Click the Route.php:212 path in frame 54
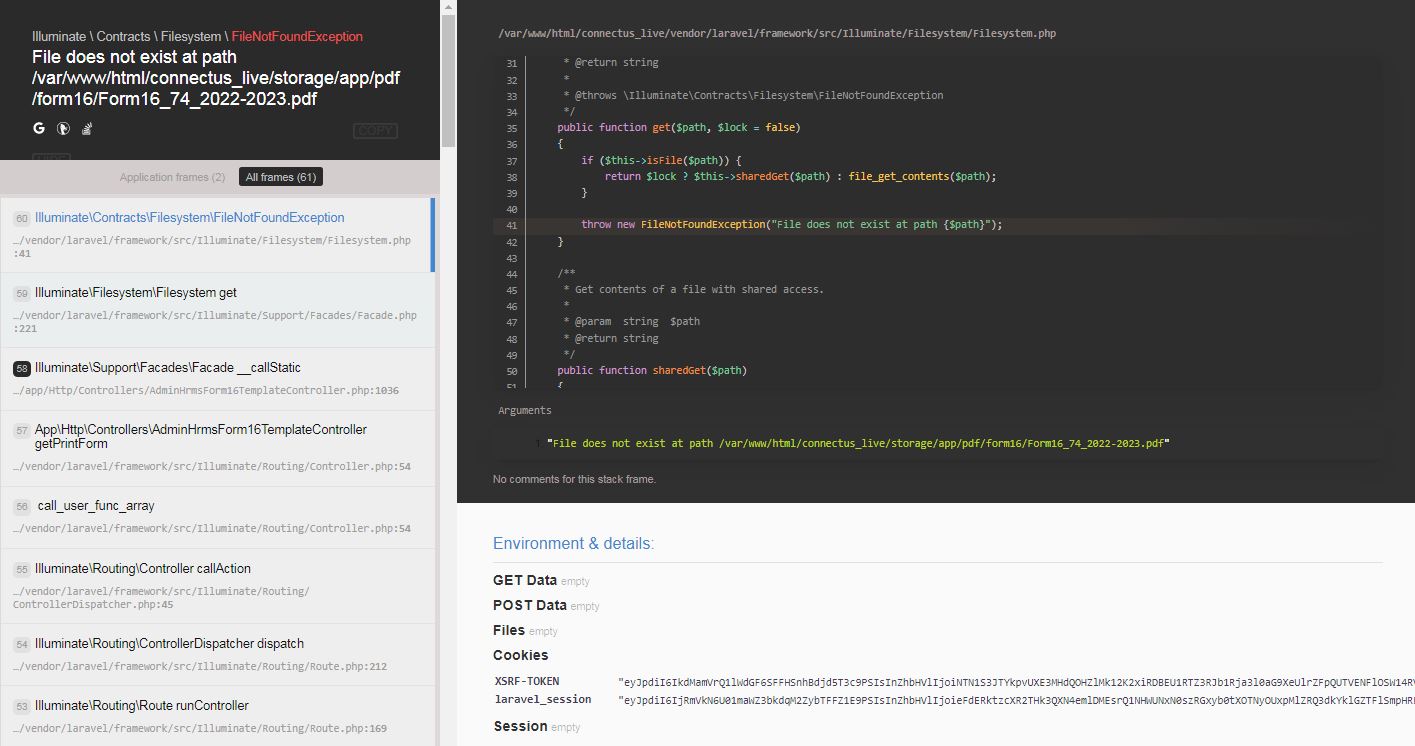 200,666
